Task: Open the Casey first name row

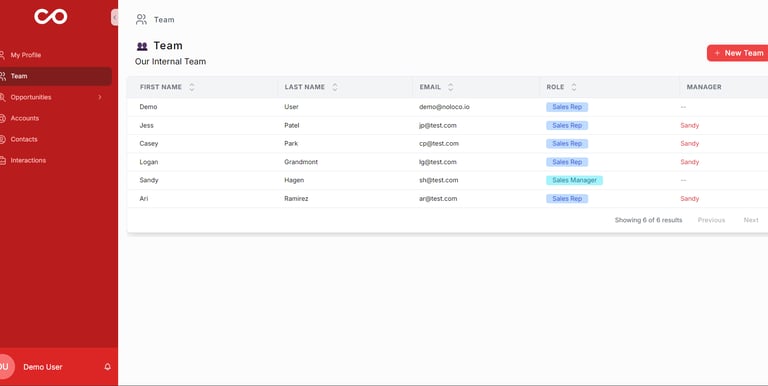Action: pos(149,144)
